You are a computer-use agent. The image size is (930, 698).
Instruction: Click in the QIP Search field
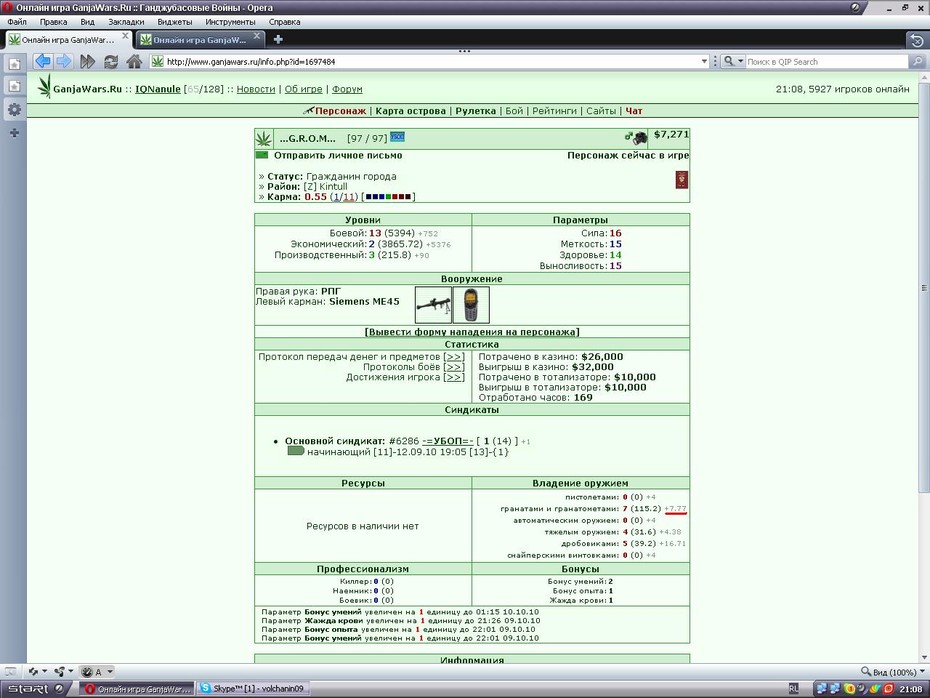pyautogui.click(x=826, y=61)
